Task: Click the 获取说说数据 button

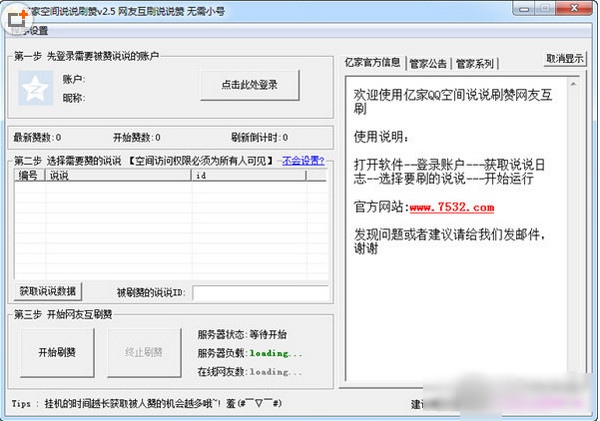Action: pos(48,291)
